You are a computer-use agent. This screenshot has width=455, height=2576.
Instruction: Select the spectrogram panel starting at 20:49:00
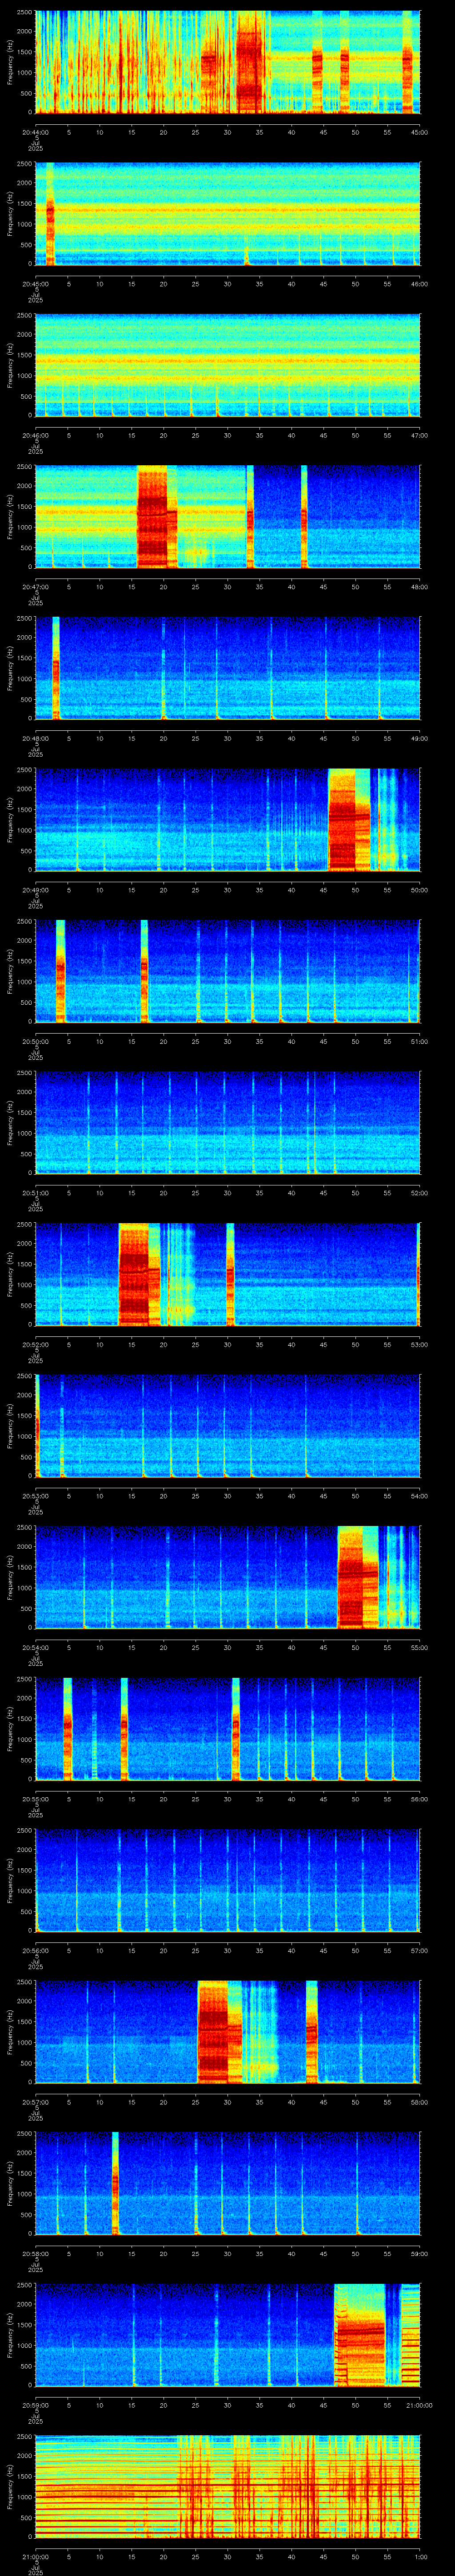click(x=228, y=820)
